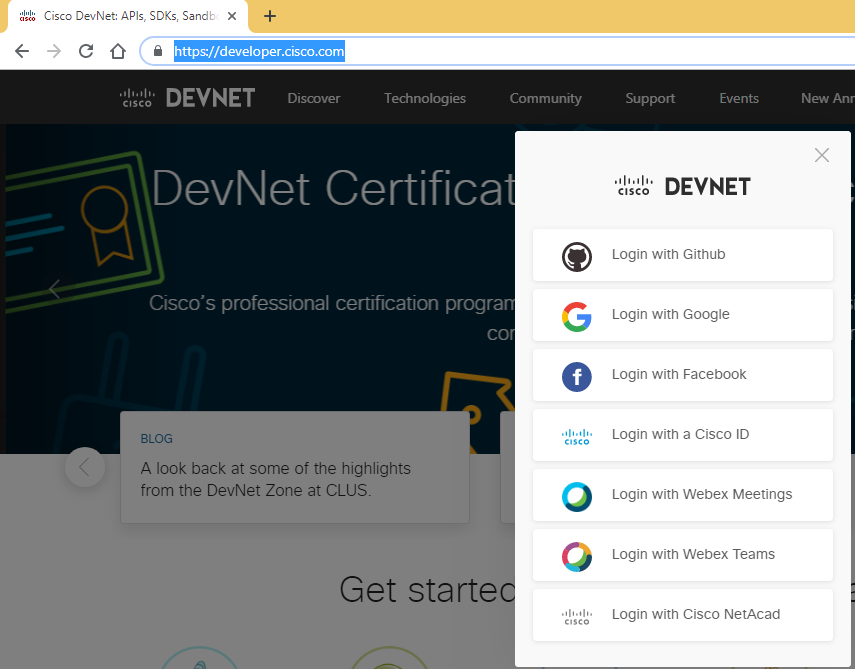Viewport: 855px width, 669px height.
Task: Open the Discover menu
Action: coord(314,98)
